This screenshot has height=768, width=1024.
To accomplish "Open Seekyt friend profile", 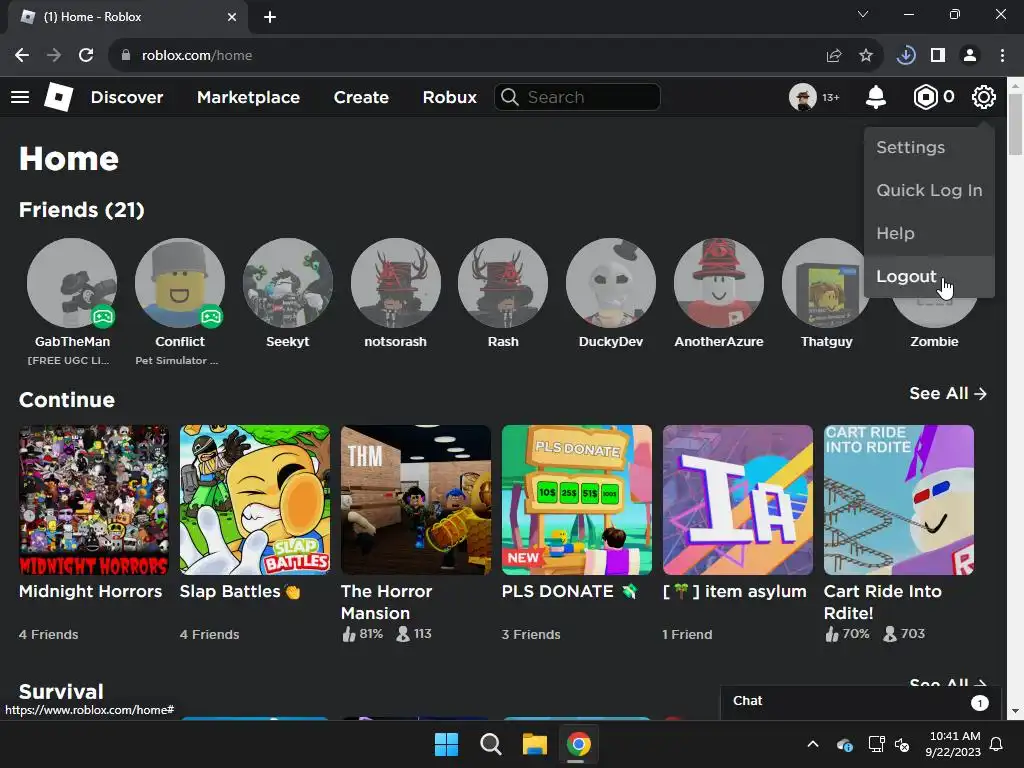I will (287, 283).
